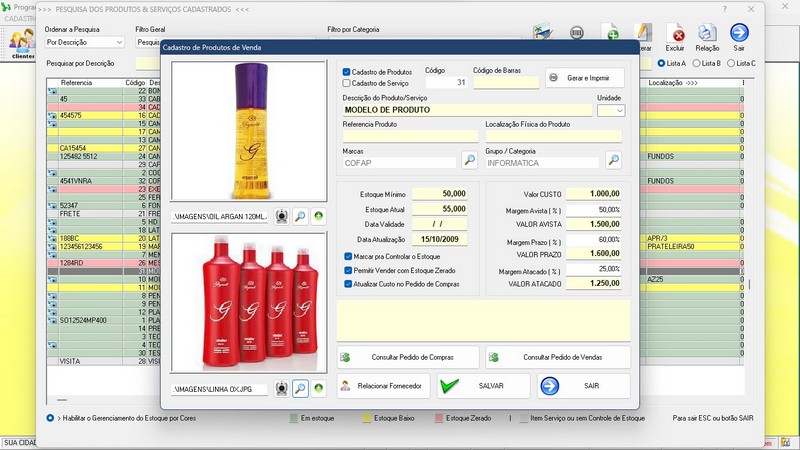Click the image icon on row 123456123456

tap(53, 246)
